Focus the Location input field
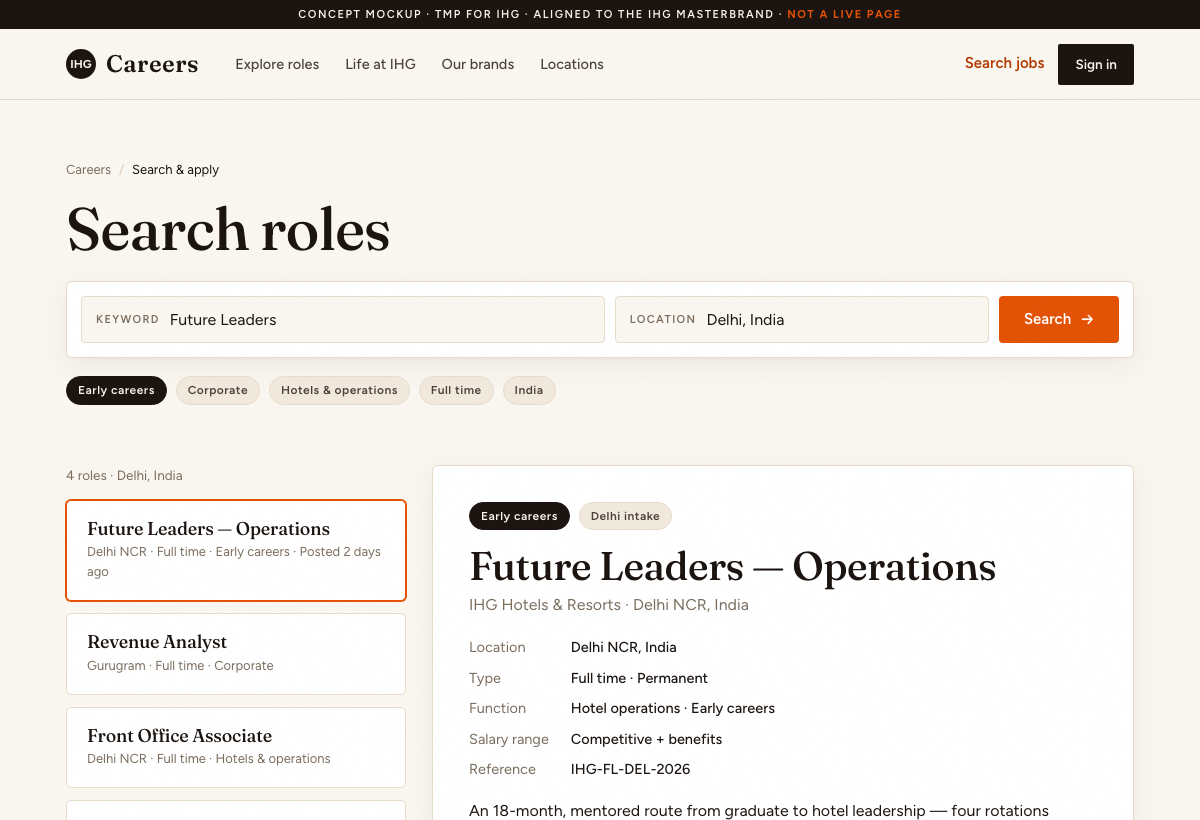Image resolution: width=1200 pixels, height=820 pixels. (x=802, y=320)
